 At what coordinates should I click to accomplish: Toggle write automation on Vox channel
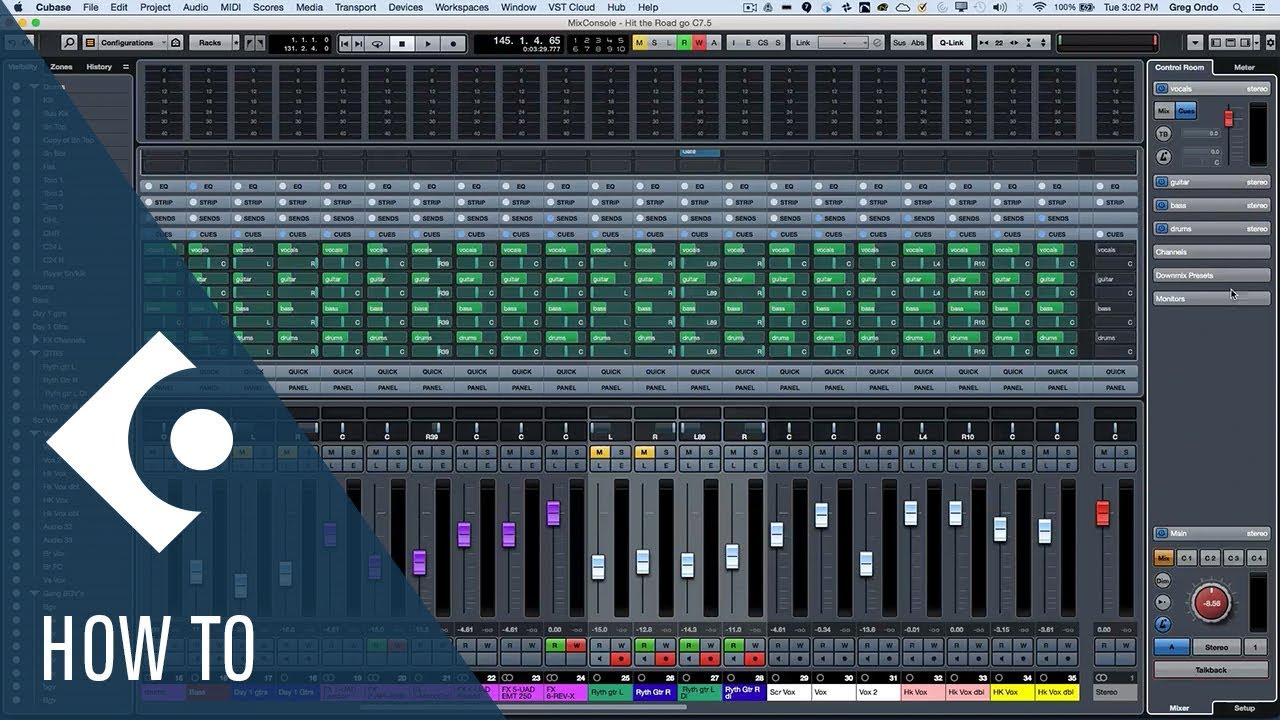[844, 645]
